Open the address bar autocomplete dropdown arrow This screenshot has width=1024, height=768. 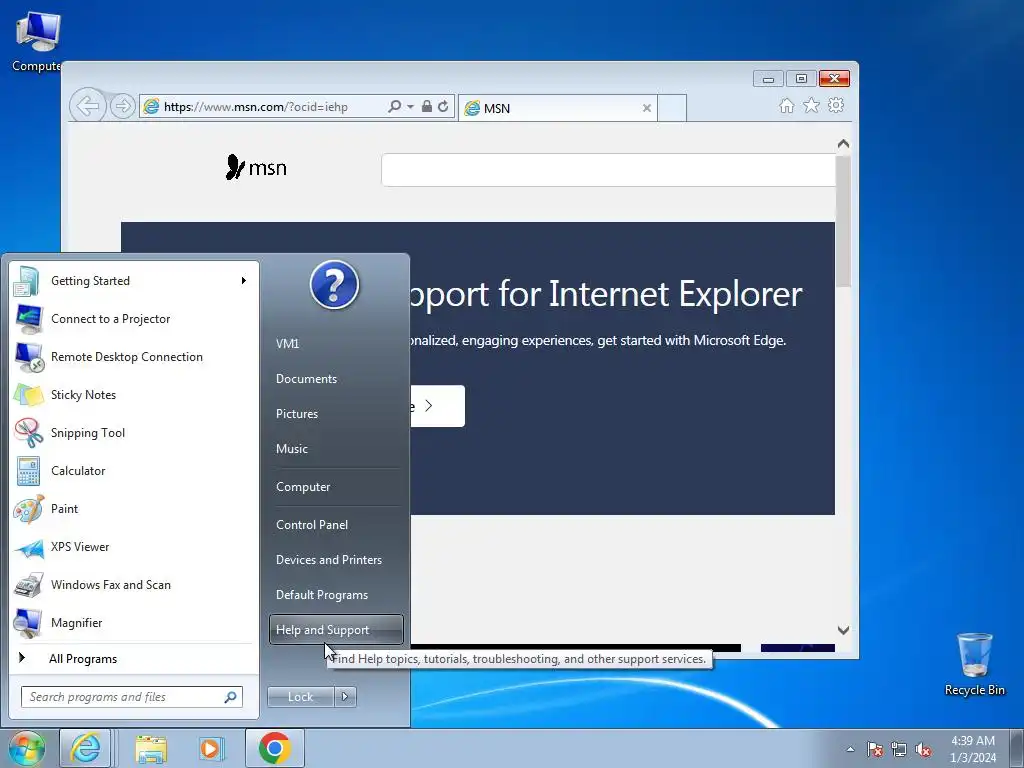click(x=410, y=106)
